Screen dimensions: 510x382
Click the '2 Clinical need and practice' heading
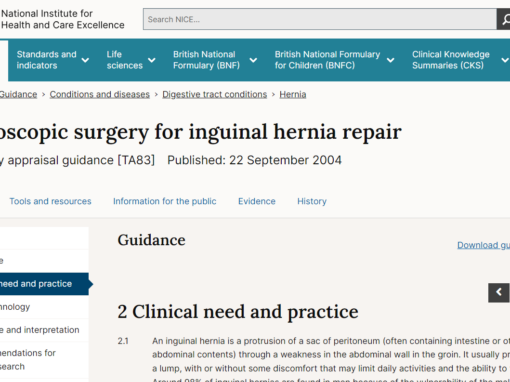(238, 312)
